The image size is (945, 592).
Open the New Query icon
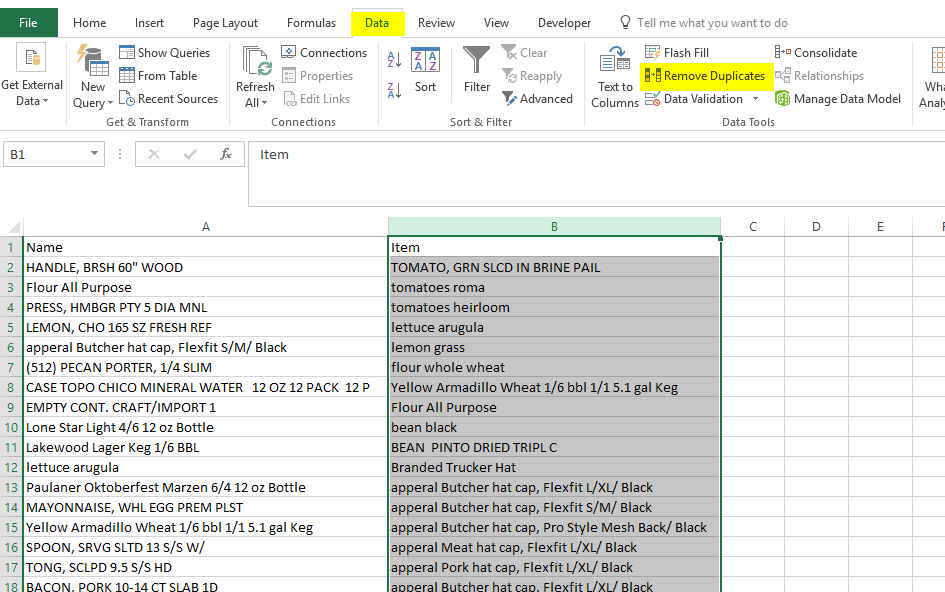click(92, 61)
